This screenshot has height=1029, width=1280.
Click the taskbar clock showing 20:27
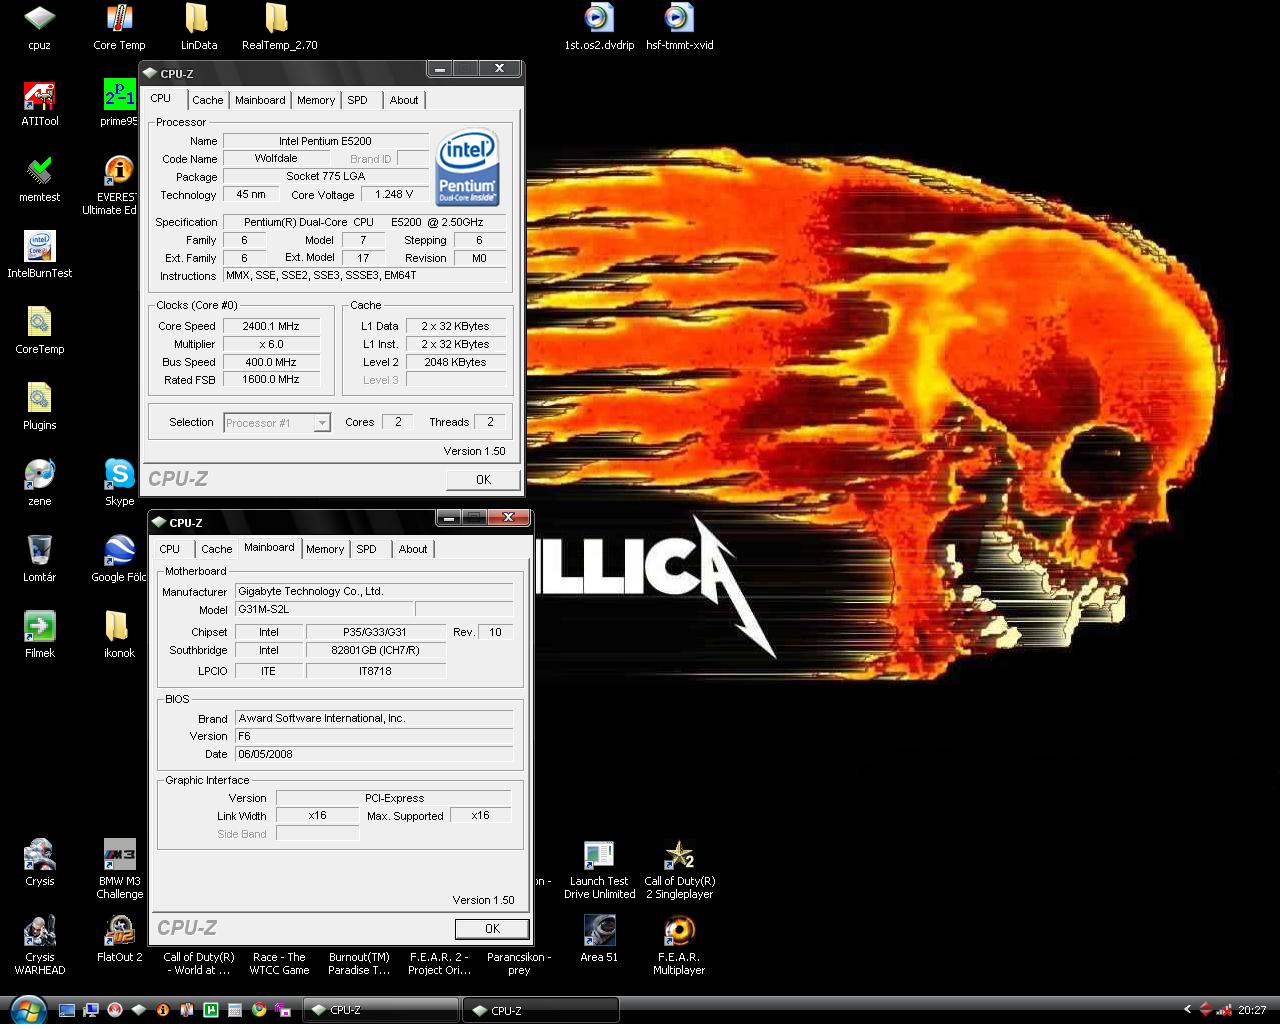[1252, 1010]
